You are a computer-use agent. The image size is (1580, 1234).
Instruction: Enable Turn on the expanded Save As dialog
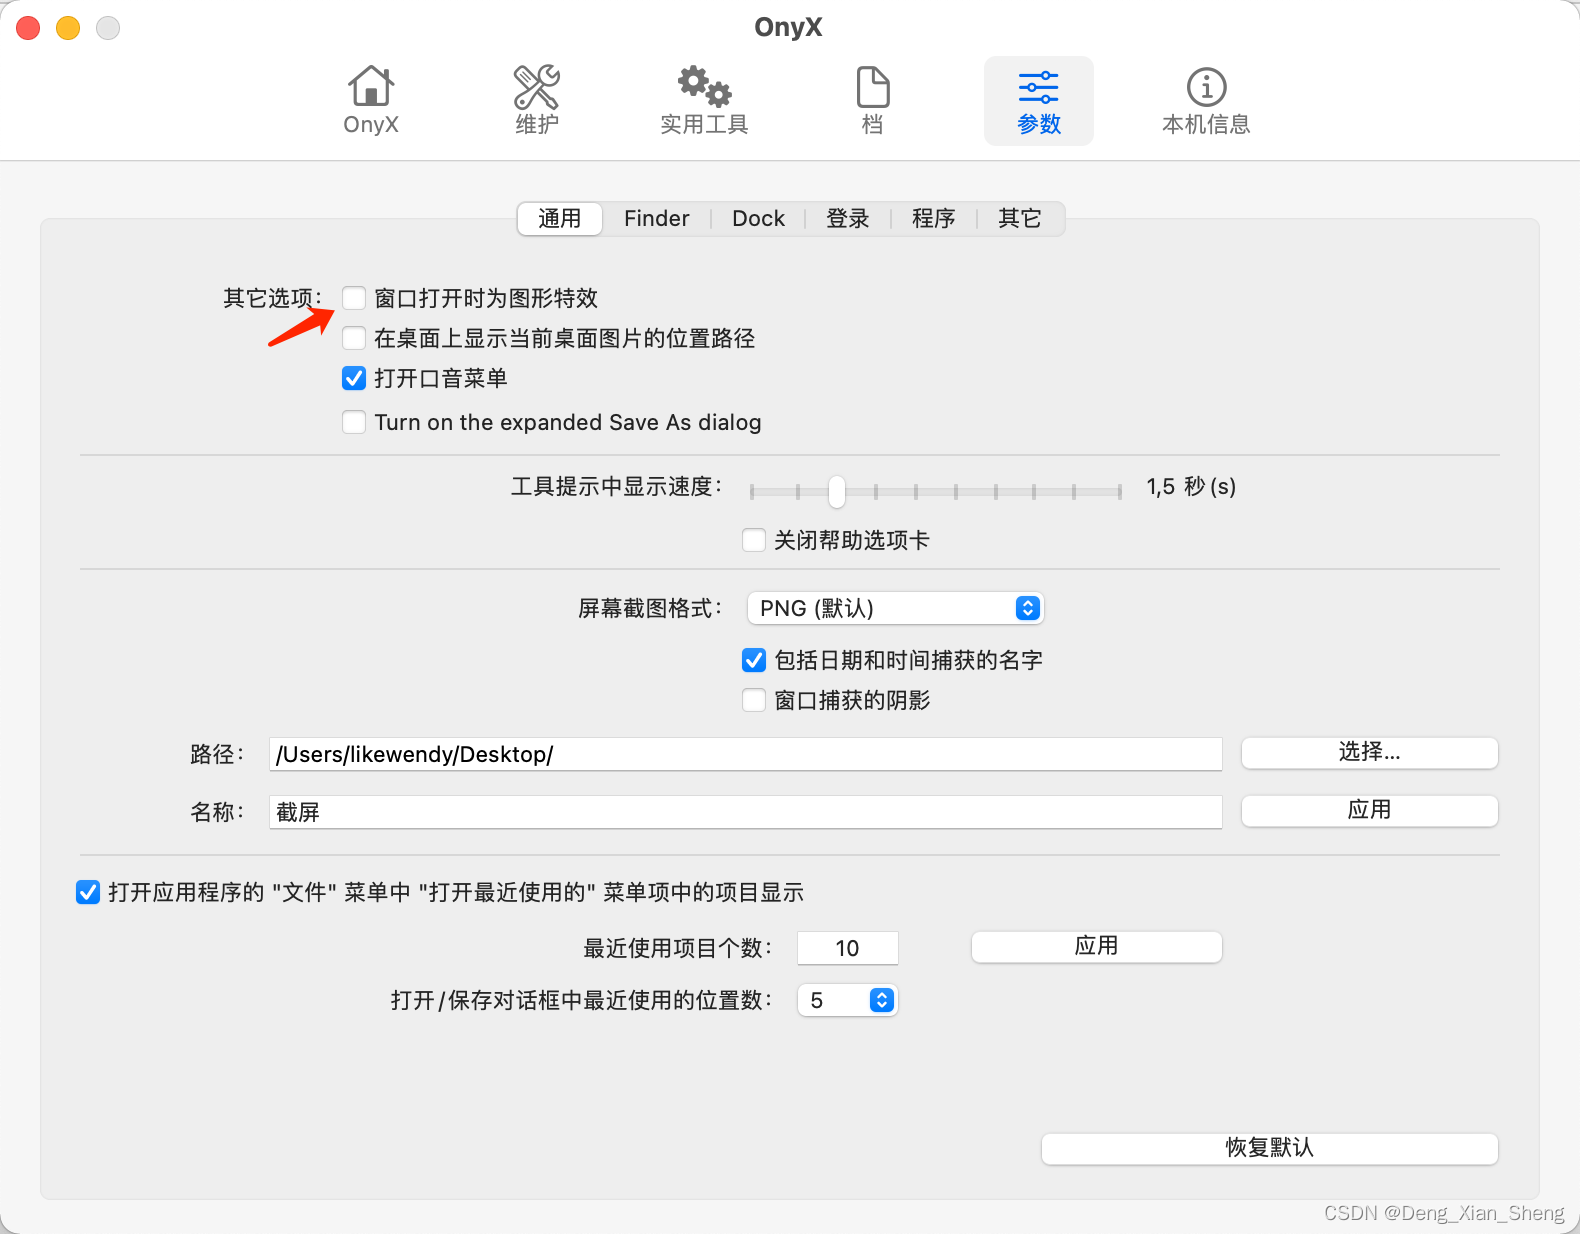tap(354, 422)
